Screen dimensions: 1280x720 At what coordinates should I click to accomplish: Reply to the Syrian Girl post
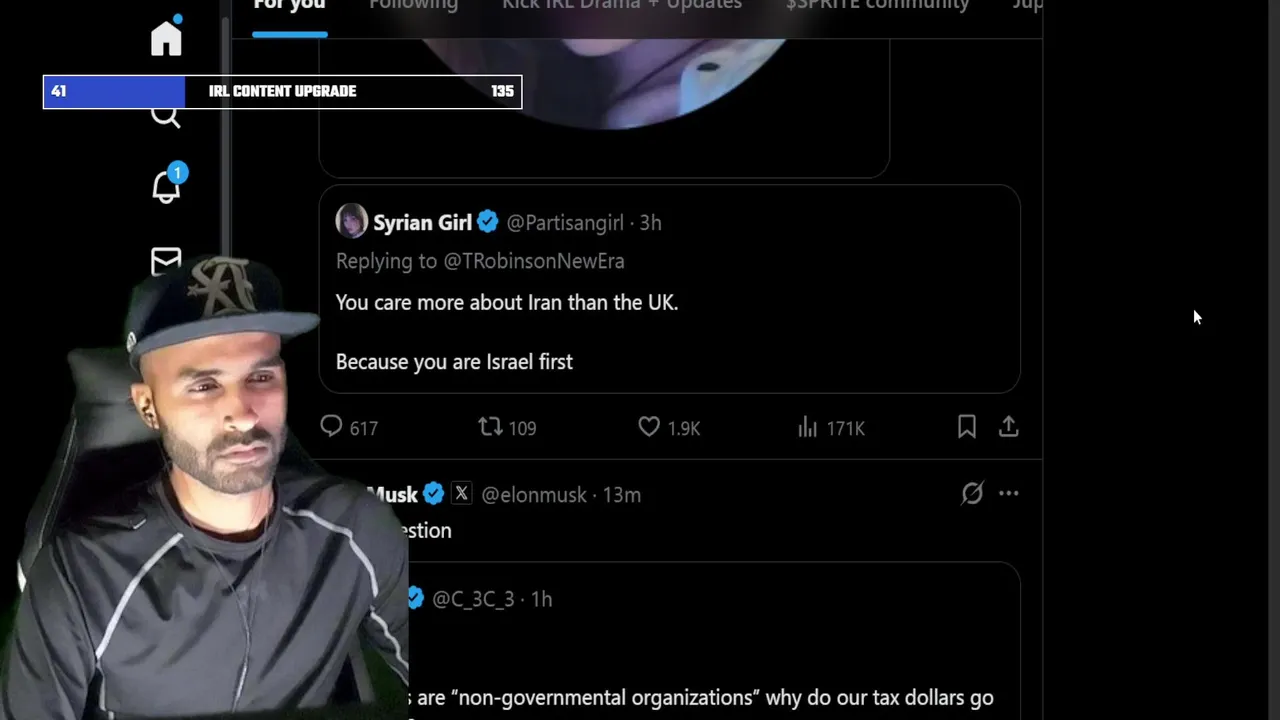pos(348,427)
